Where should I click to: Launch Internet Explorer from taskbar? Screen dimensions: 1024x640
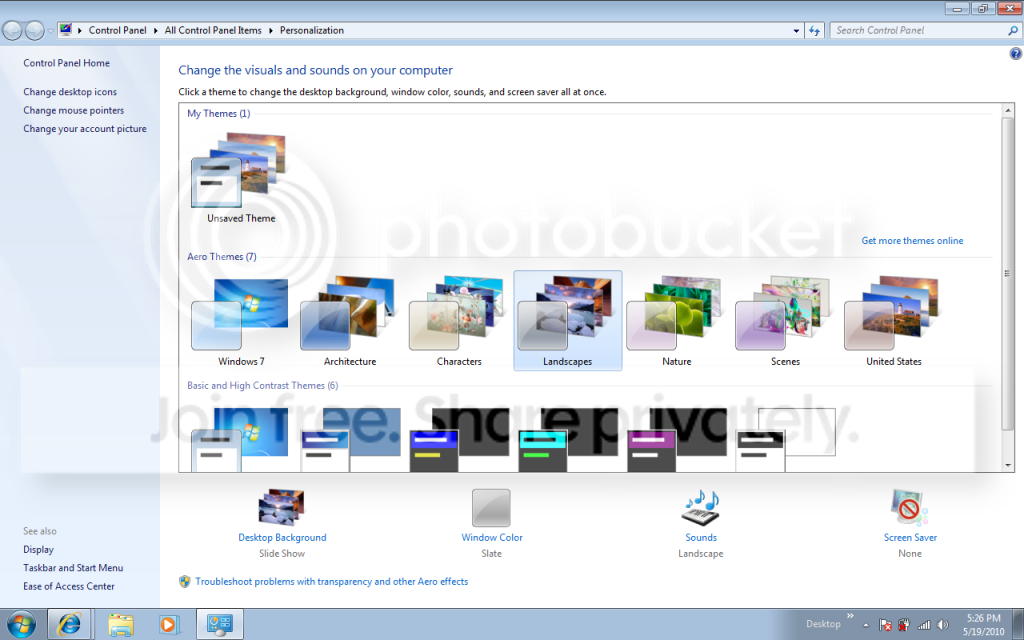click(70, 624)
